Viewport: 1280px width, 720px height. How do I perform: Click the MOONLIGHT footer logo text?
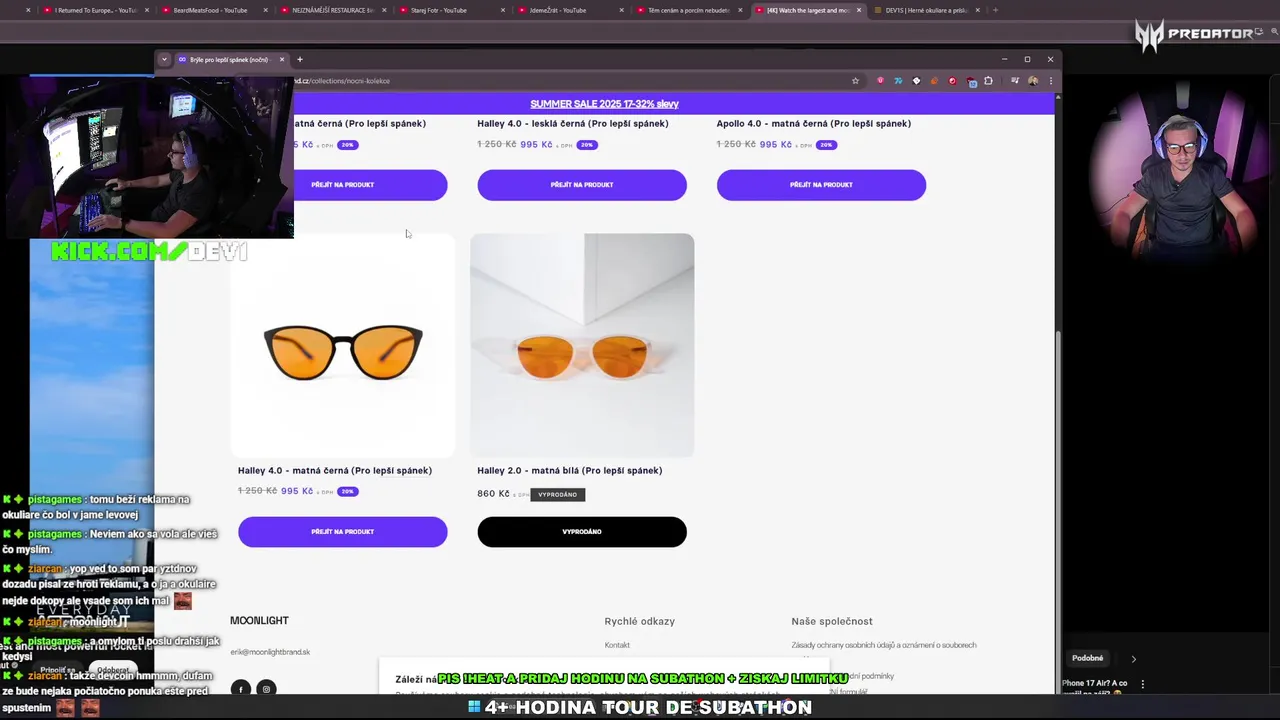pos(259,621)
